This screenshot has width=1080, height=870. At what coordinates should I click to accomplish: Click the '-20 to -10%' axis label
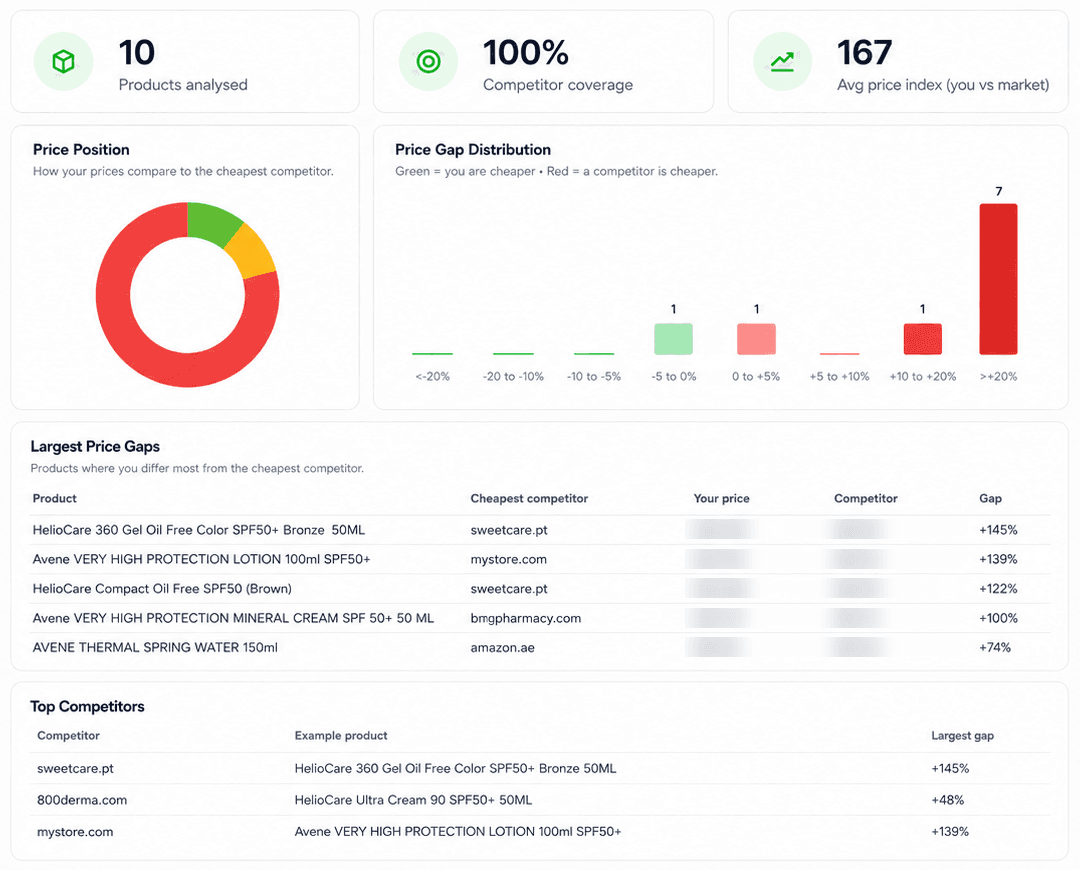click(x=513, y=376)
